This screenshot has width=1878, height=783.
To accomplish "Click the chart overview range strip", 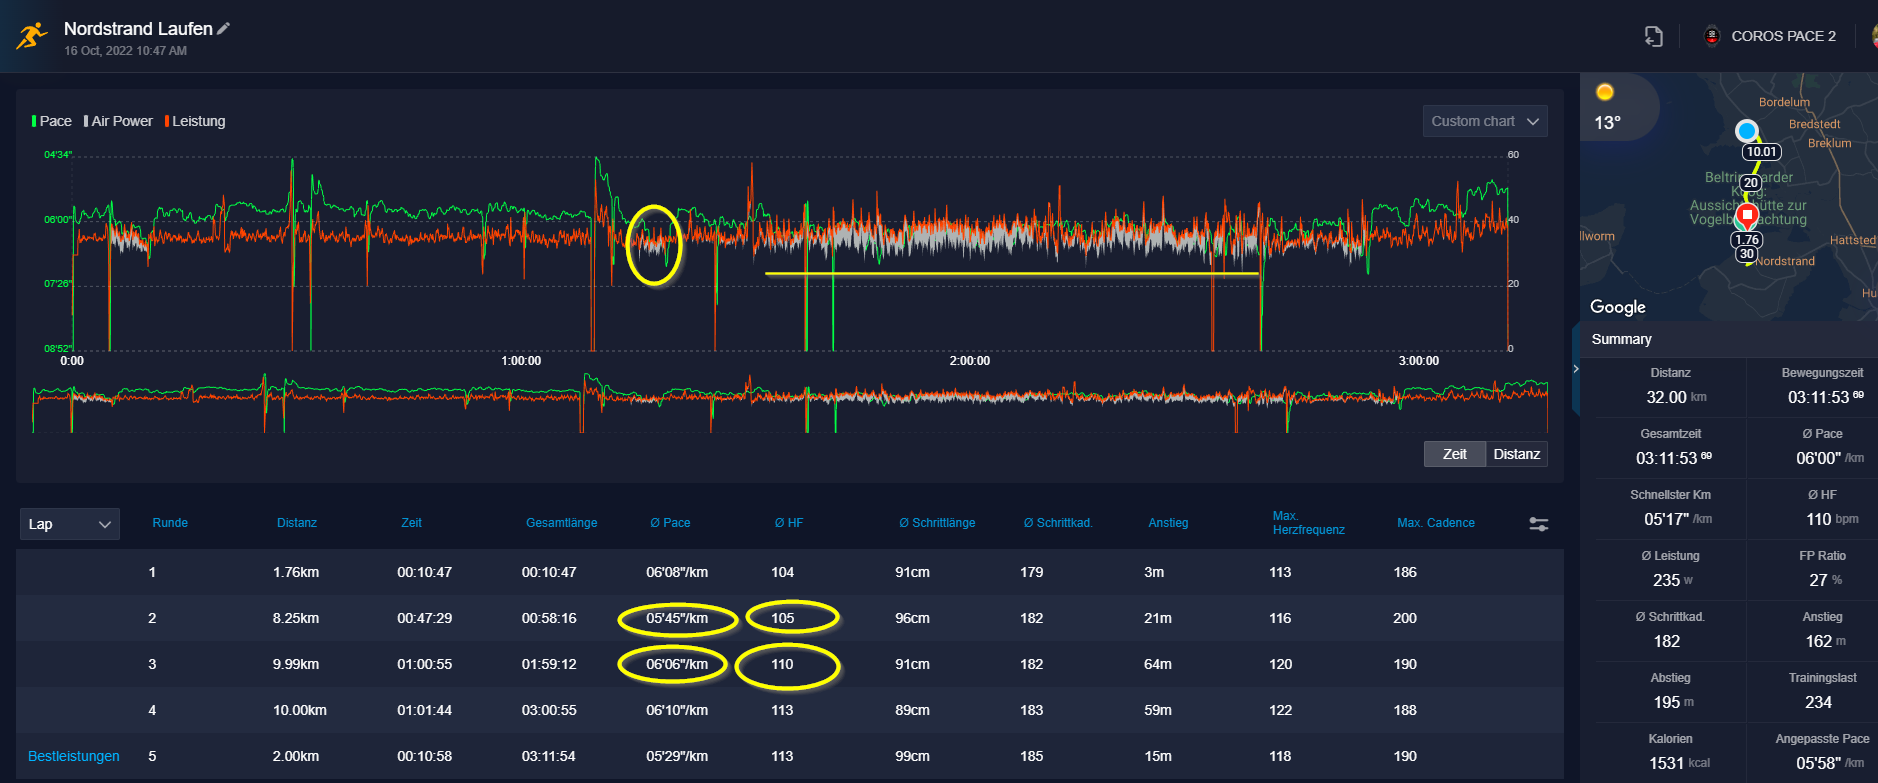I will pos(790,400).
